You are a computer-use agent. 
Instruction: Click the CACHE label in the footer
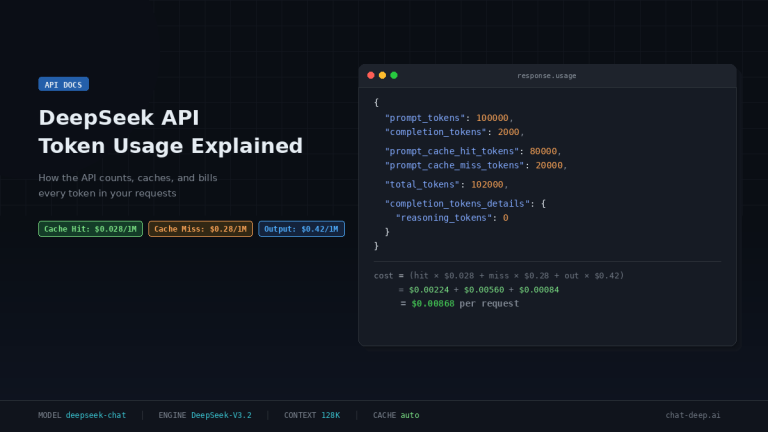(384, 415)
